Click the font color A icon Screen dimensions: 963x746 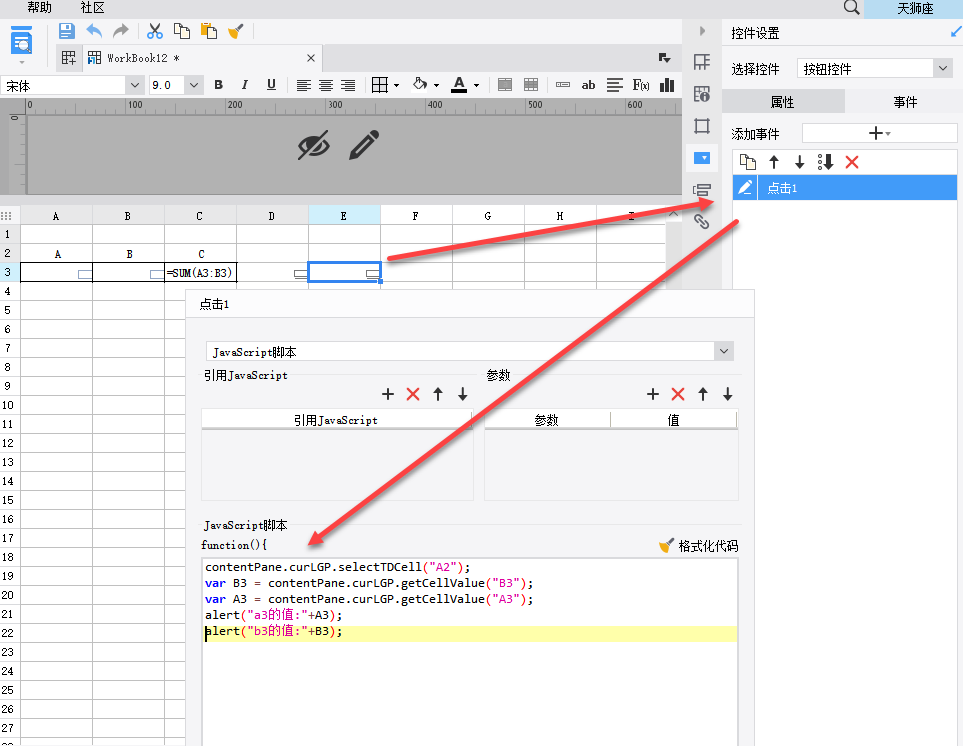point(459,85)
